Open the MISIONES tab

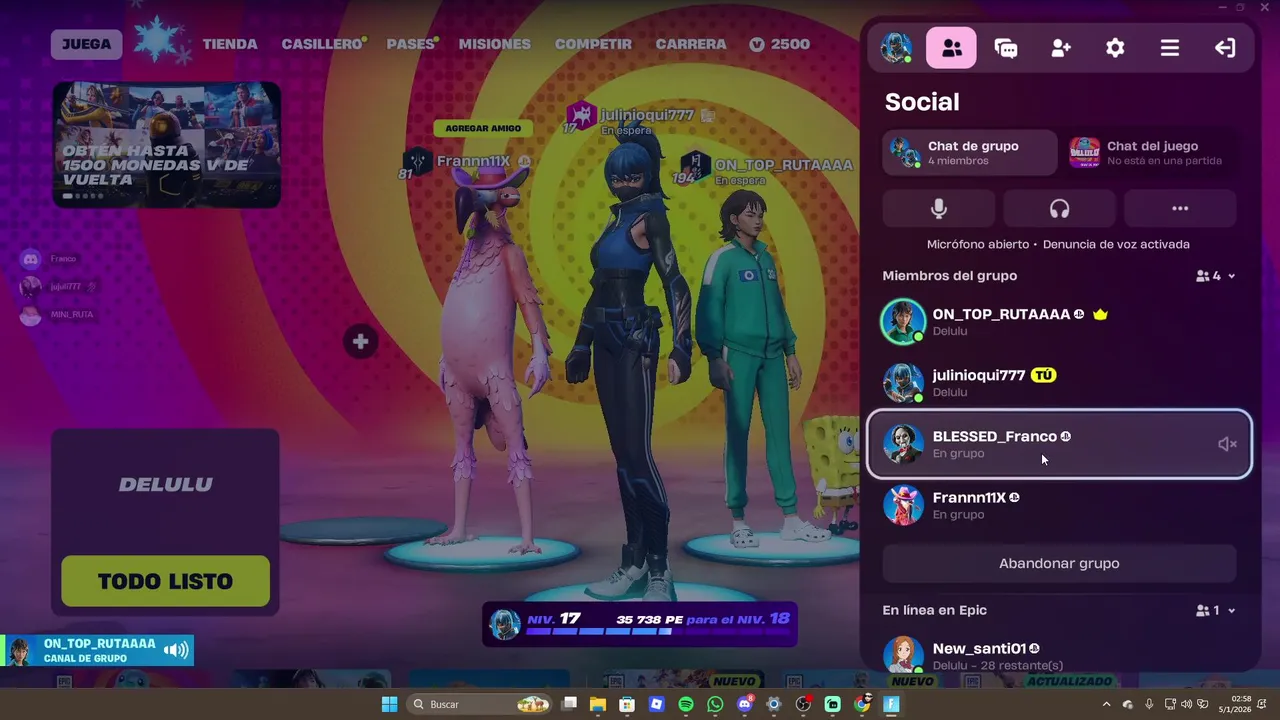pos(494,44)
